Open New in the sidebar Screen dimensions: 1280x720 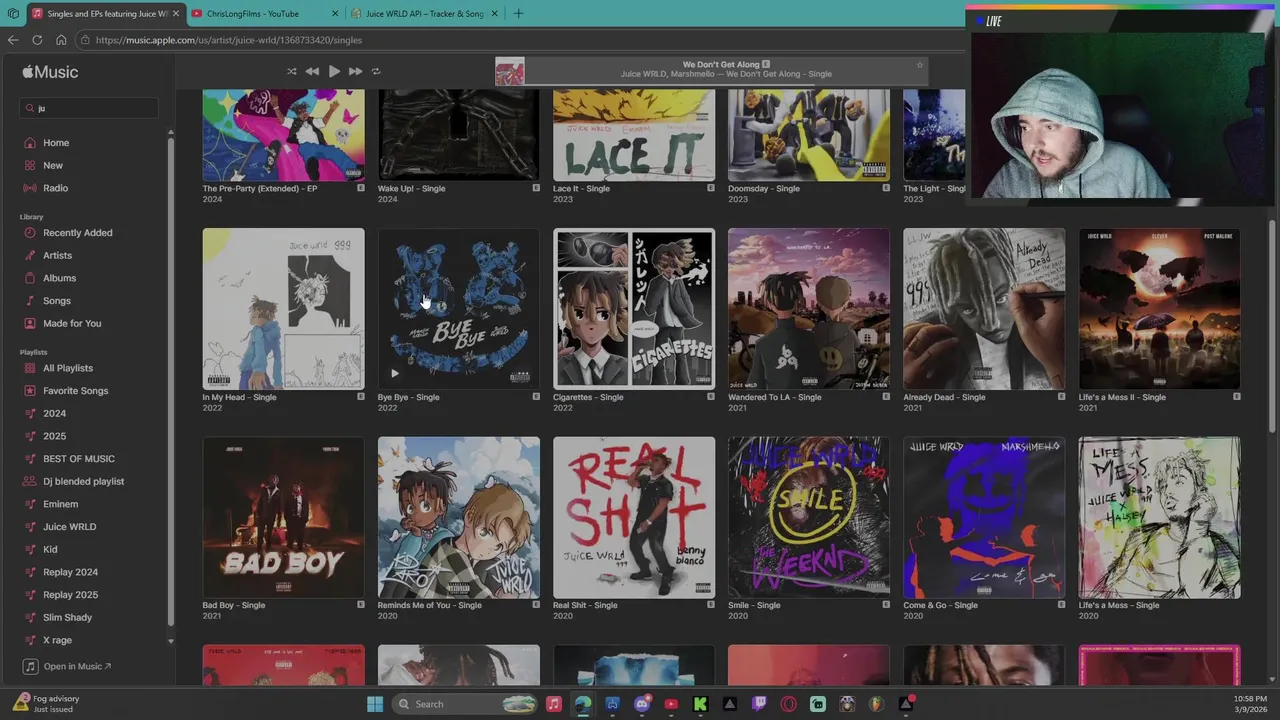coord(53,165)
